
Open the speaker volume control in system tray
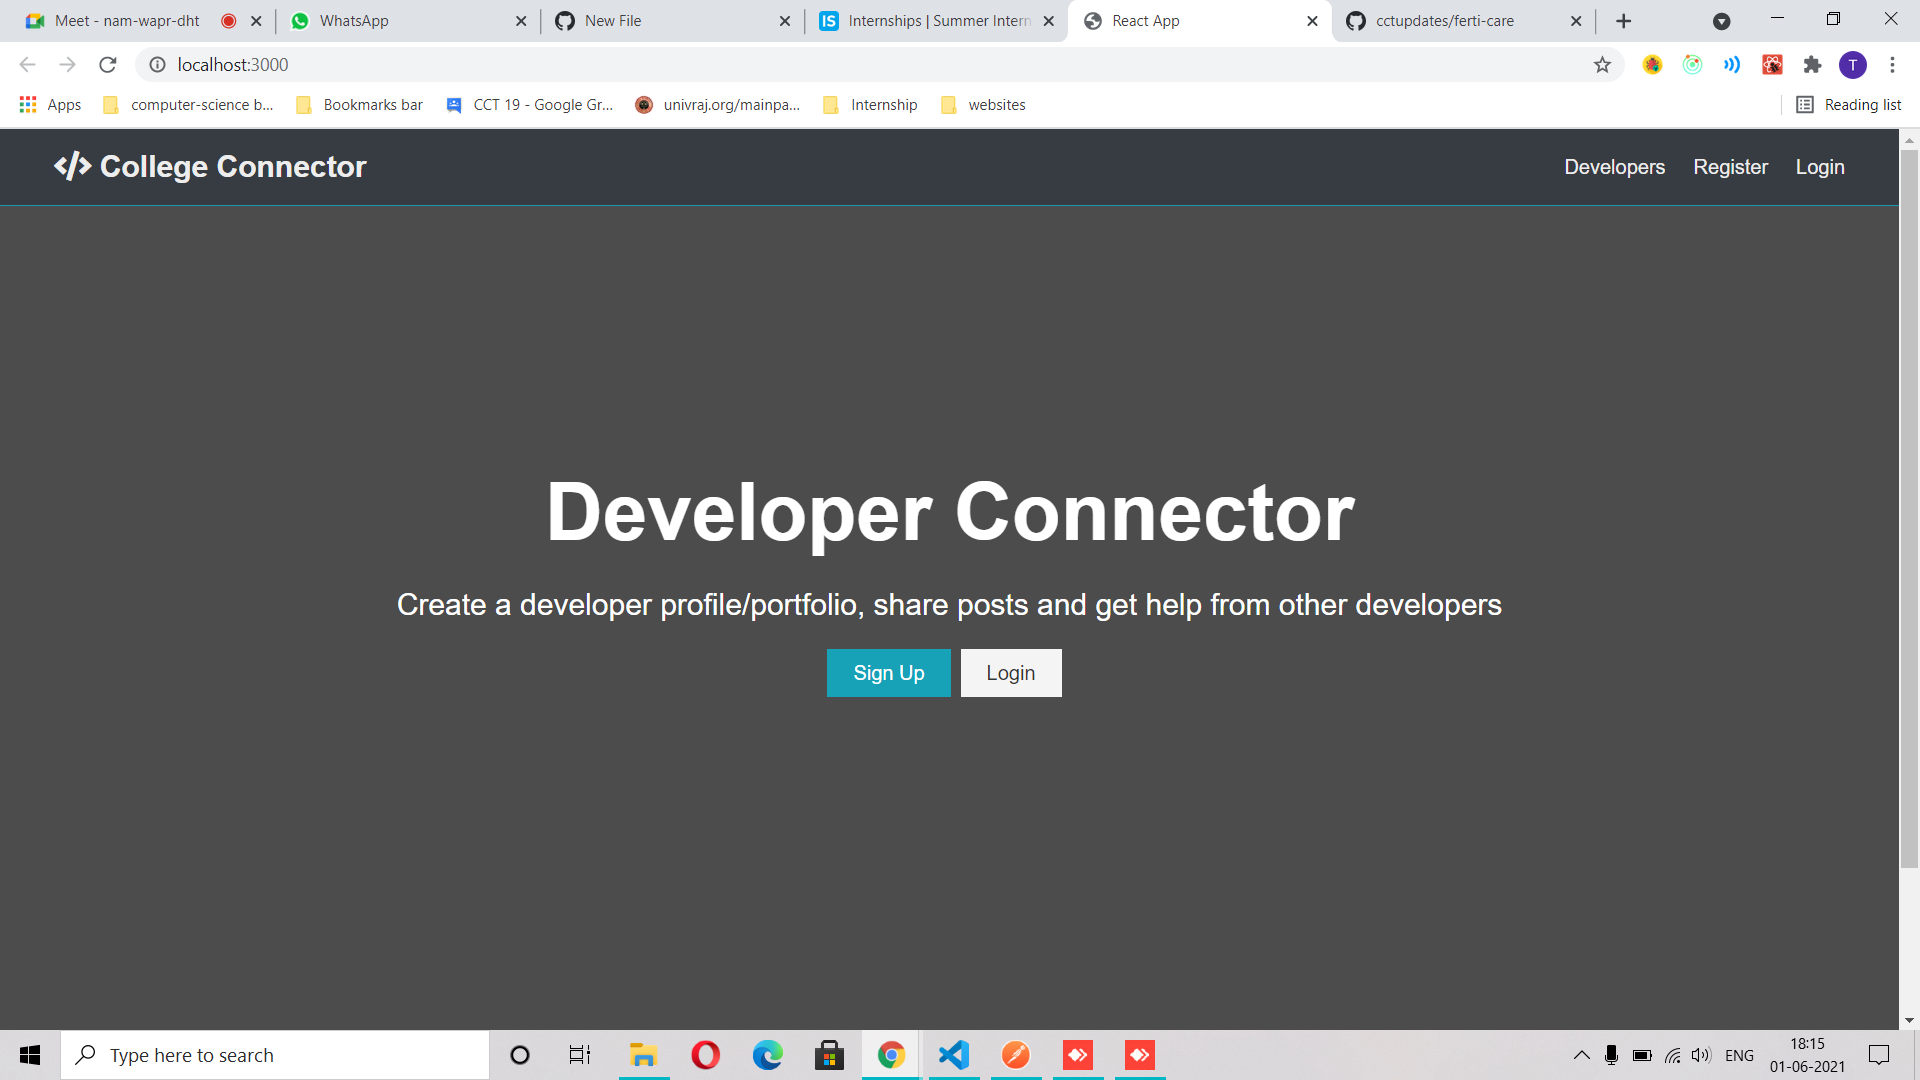click(1701, 1054)
